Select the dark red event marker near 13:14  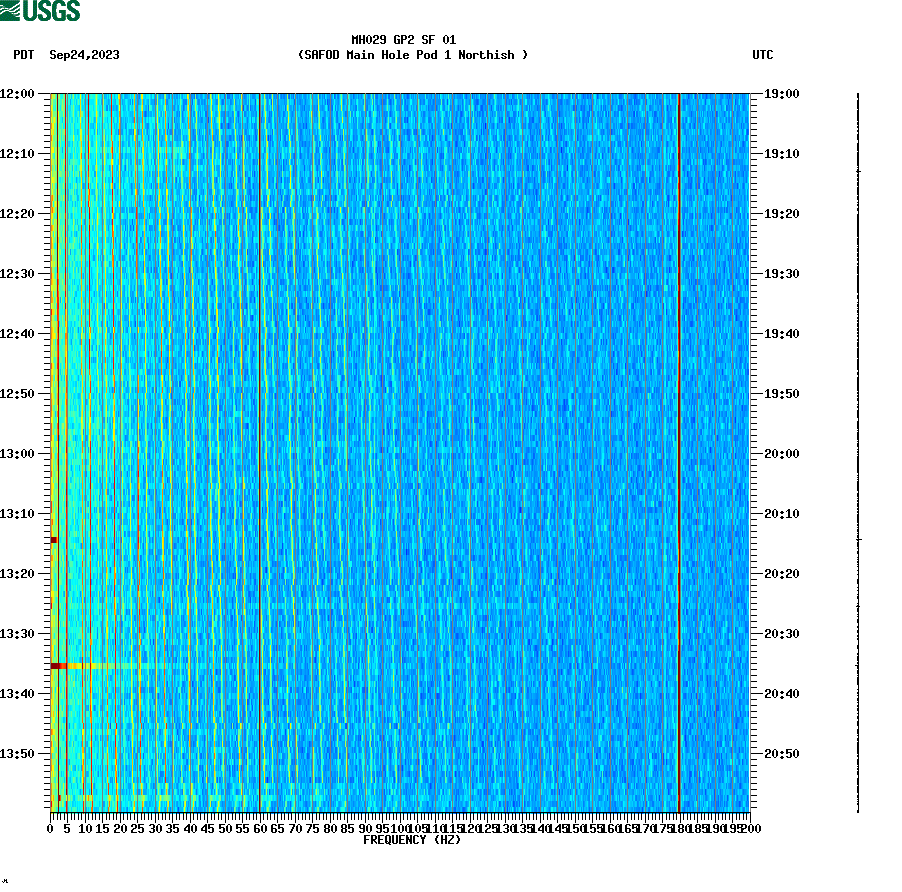point(55,538)
